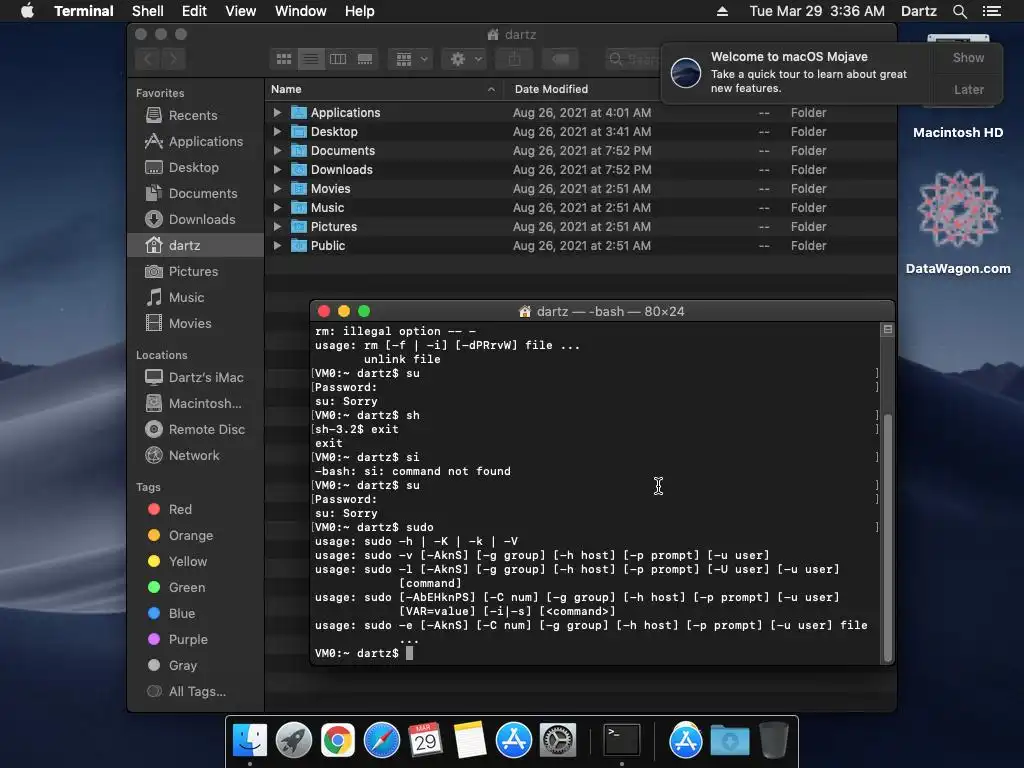Open Notification Center menu bar icon
Image resolution: width=1024 pixels, height=768 pixels.
[991, 11]
